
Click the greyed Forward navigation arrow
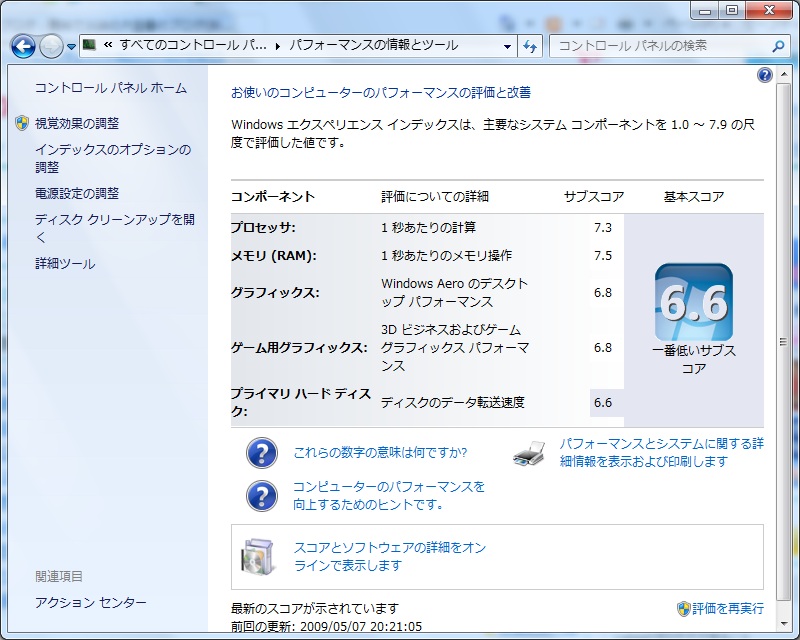[x=51, y=46]
